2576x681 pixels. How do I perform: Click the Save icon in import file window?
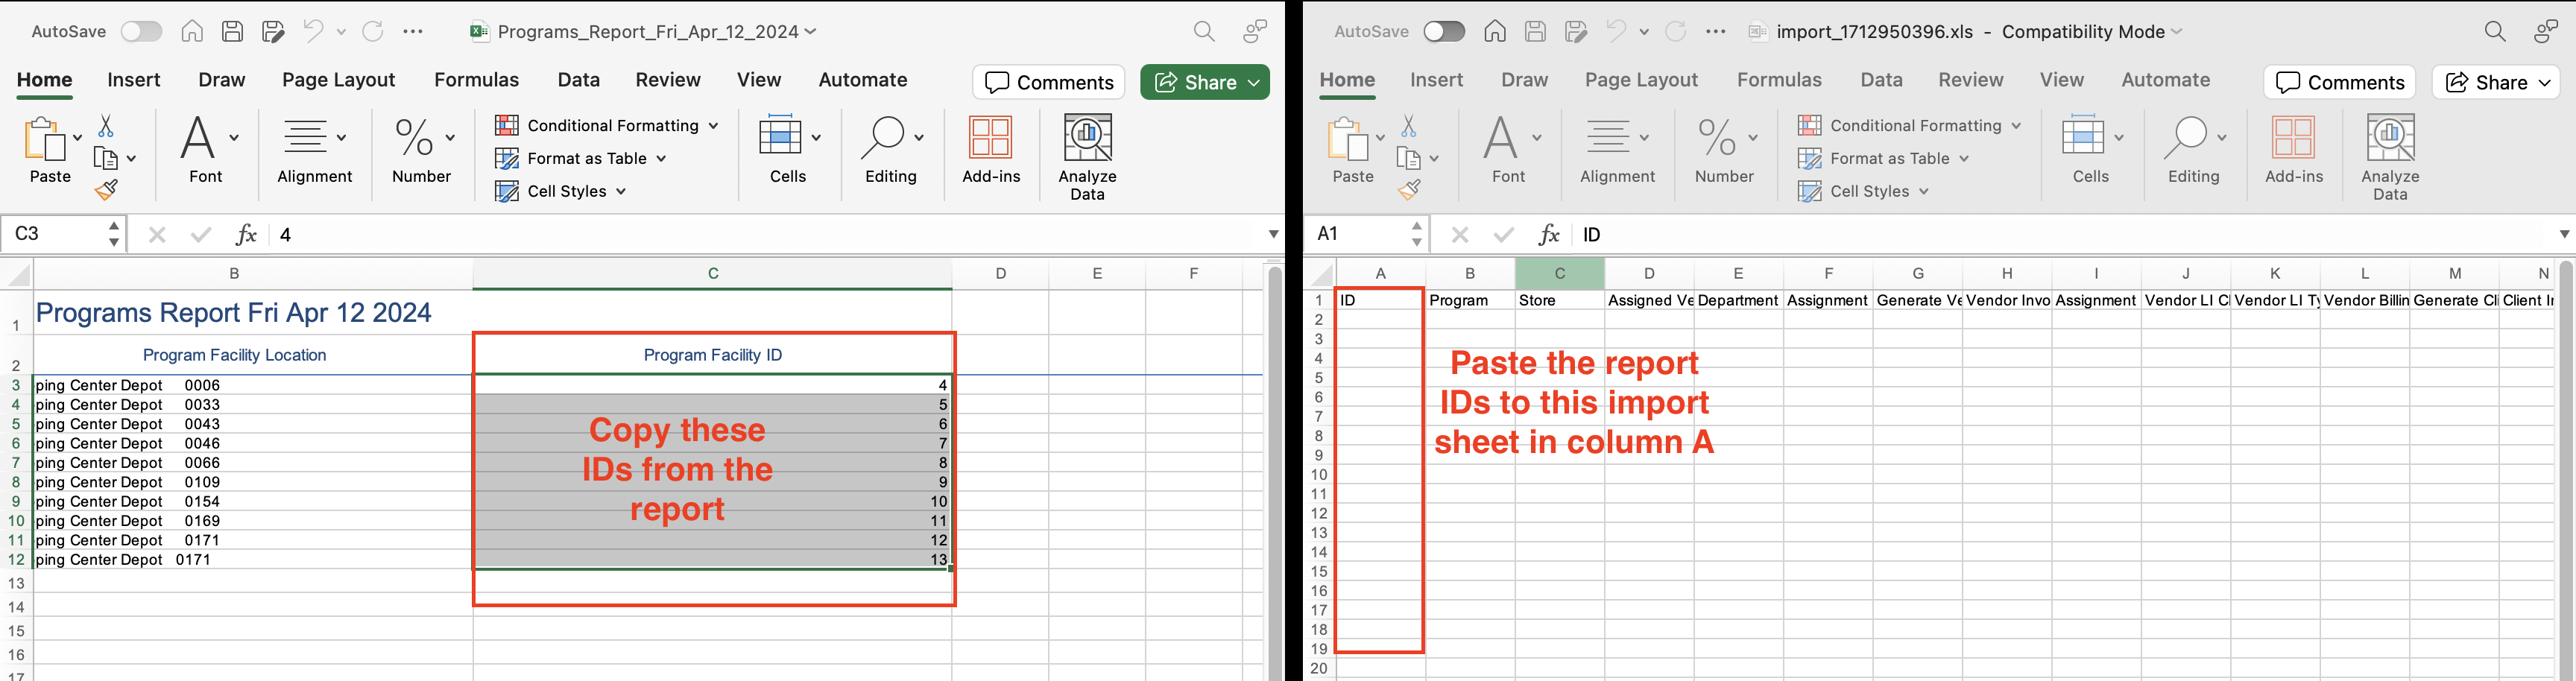(x=1535, y=32)
